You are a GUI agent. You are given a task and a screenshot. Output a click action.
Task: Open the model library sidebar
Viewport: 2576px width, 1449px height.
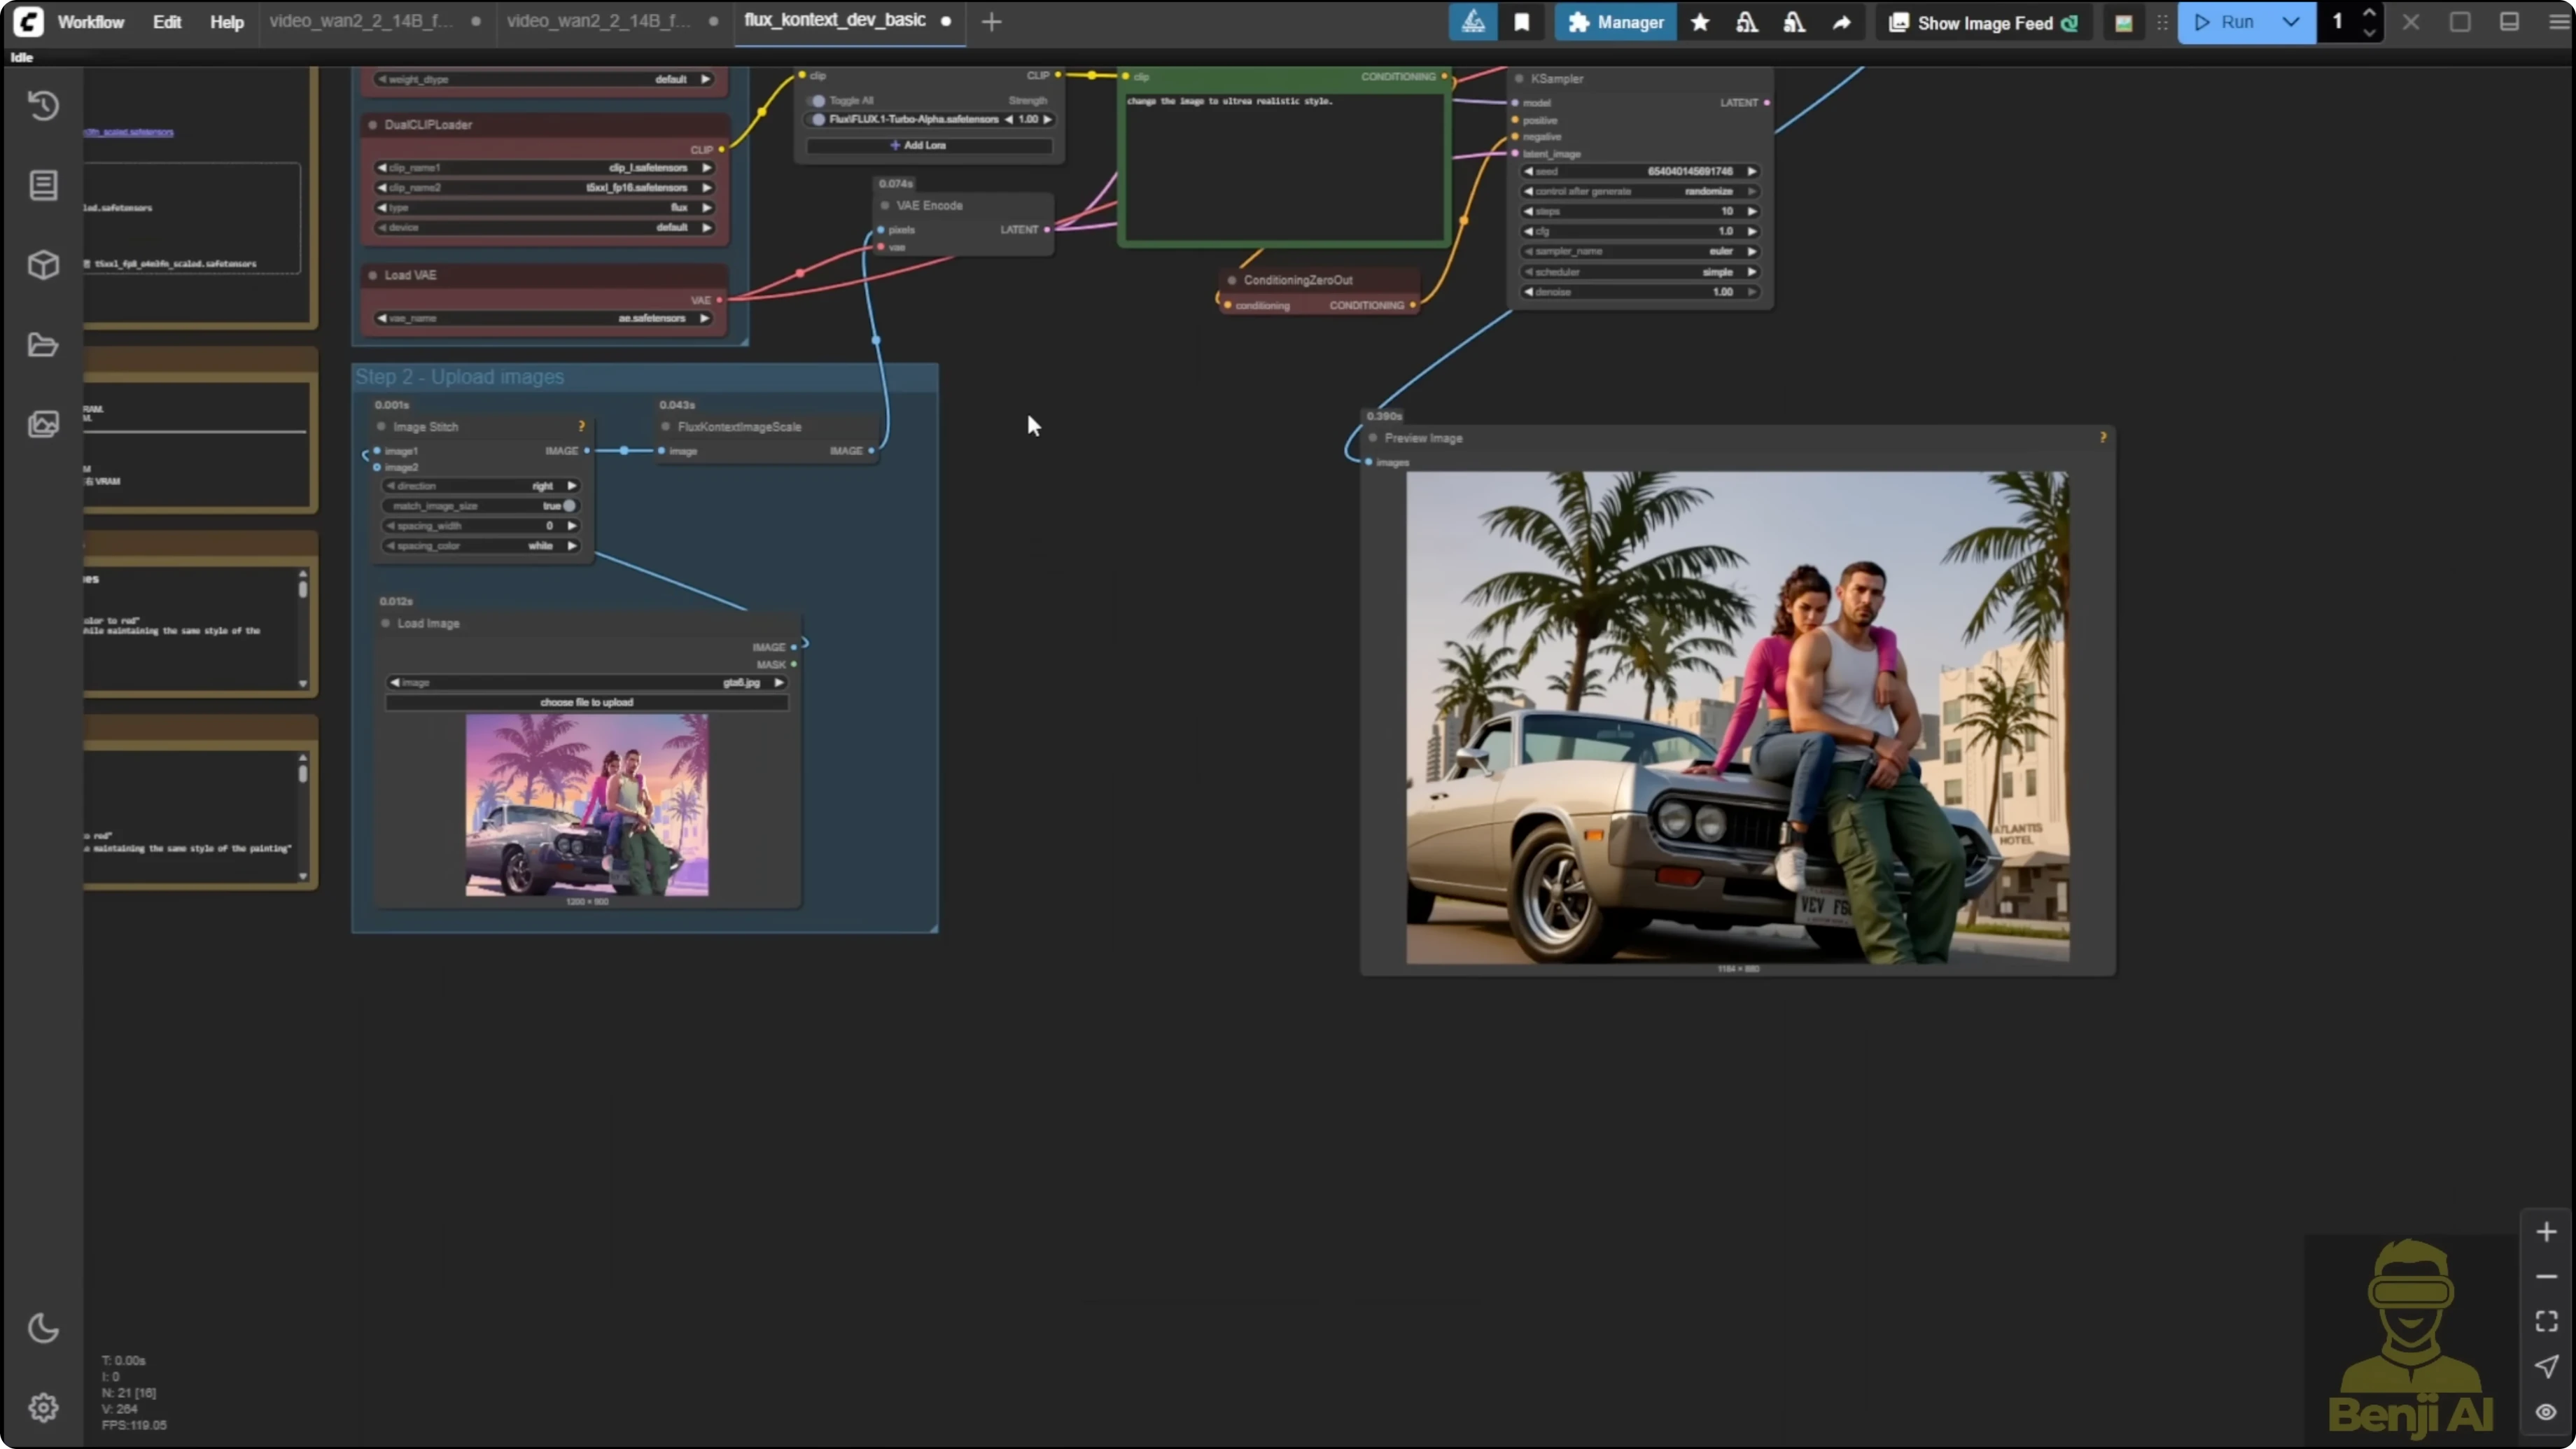pyautogui.click(x=44, y=265)
